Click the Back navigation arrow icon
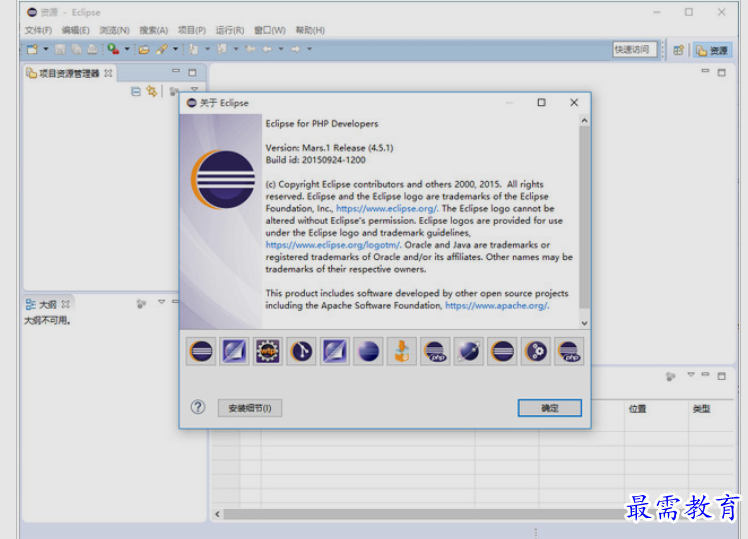Screen dimensions: 748x539 267,49
